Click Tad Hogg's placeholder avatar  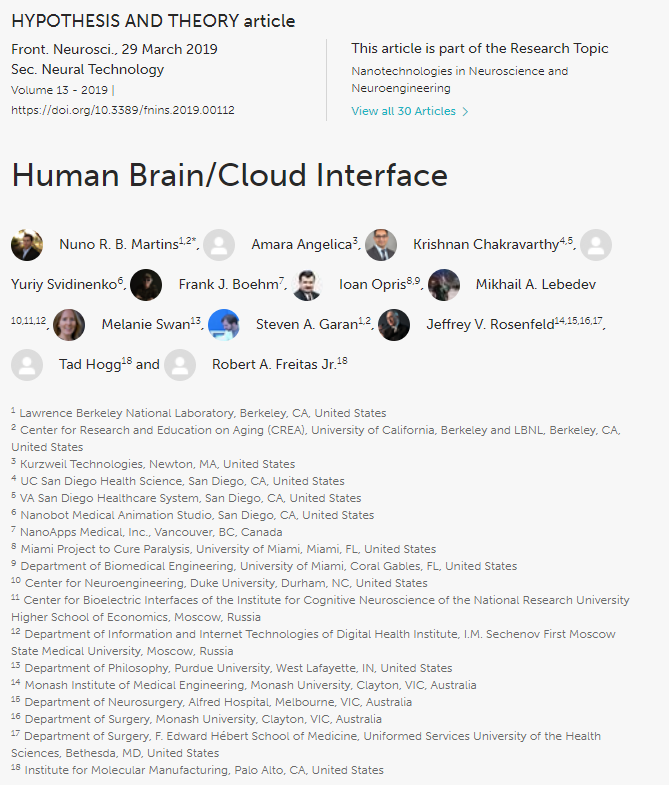[x=27, y=365]
